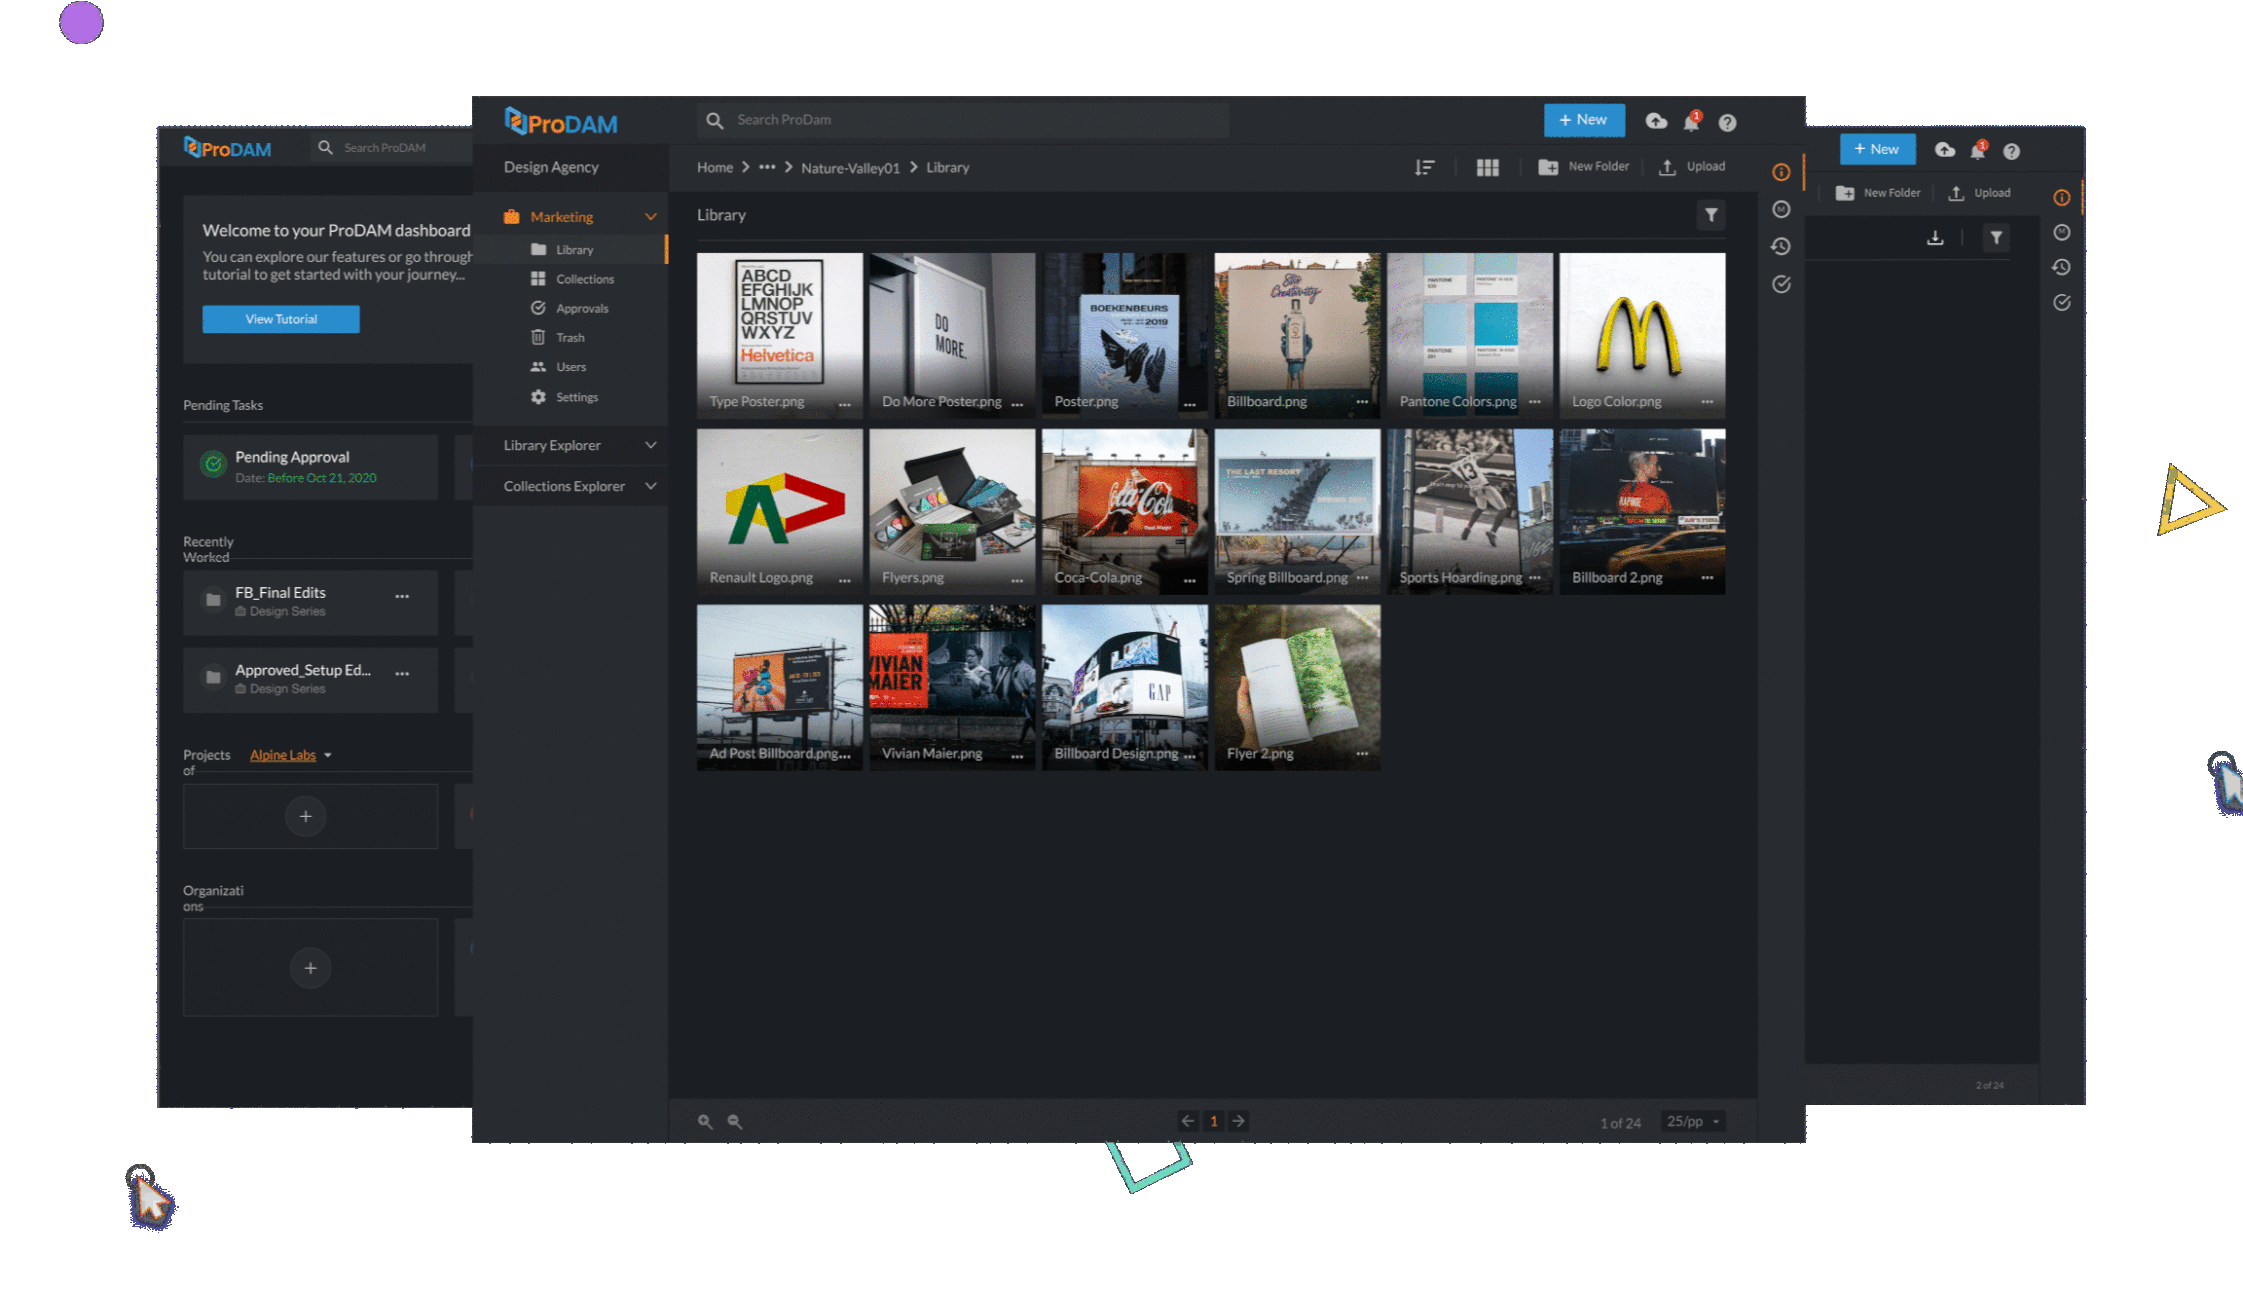
Task: Click the sort order icon in toolbar
Action: click(1425, 167)
